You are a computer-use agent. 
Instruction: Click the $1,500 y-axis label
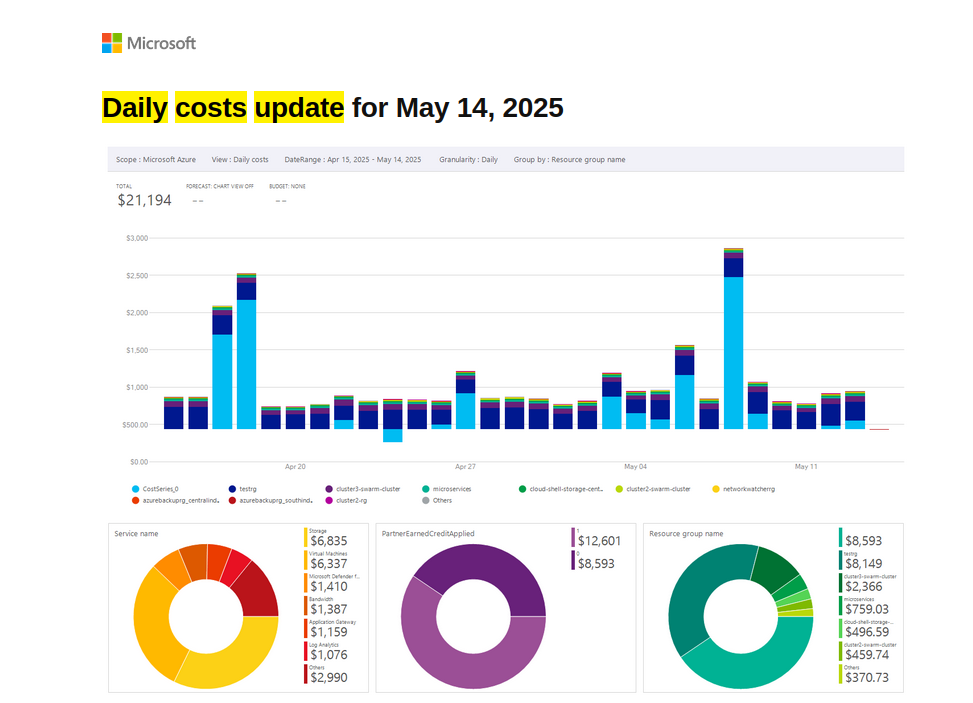(137, 351)
